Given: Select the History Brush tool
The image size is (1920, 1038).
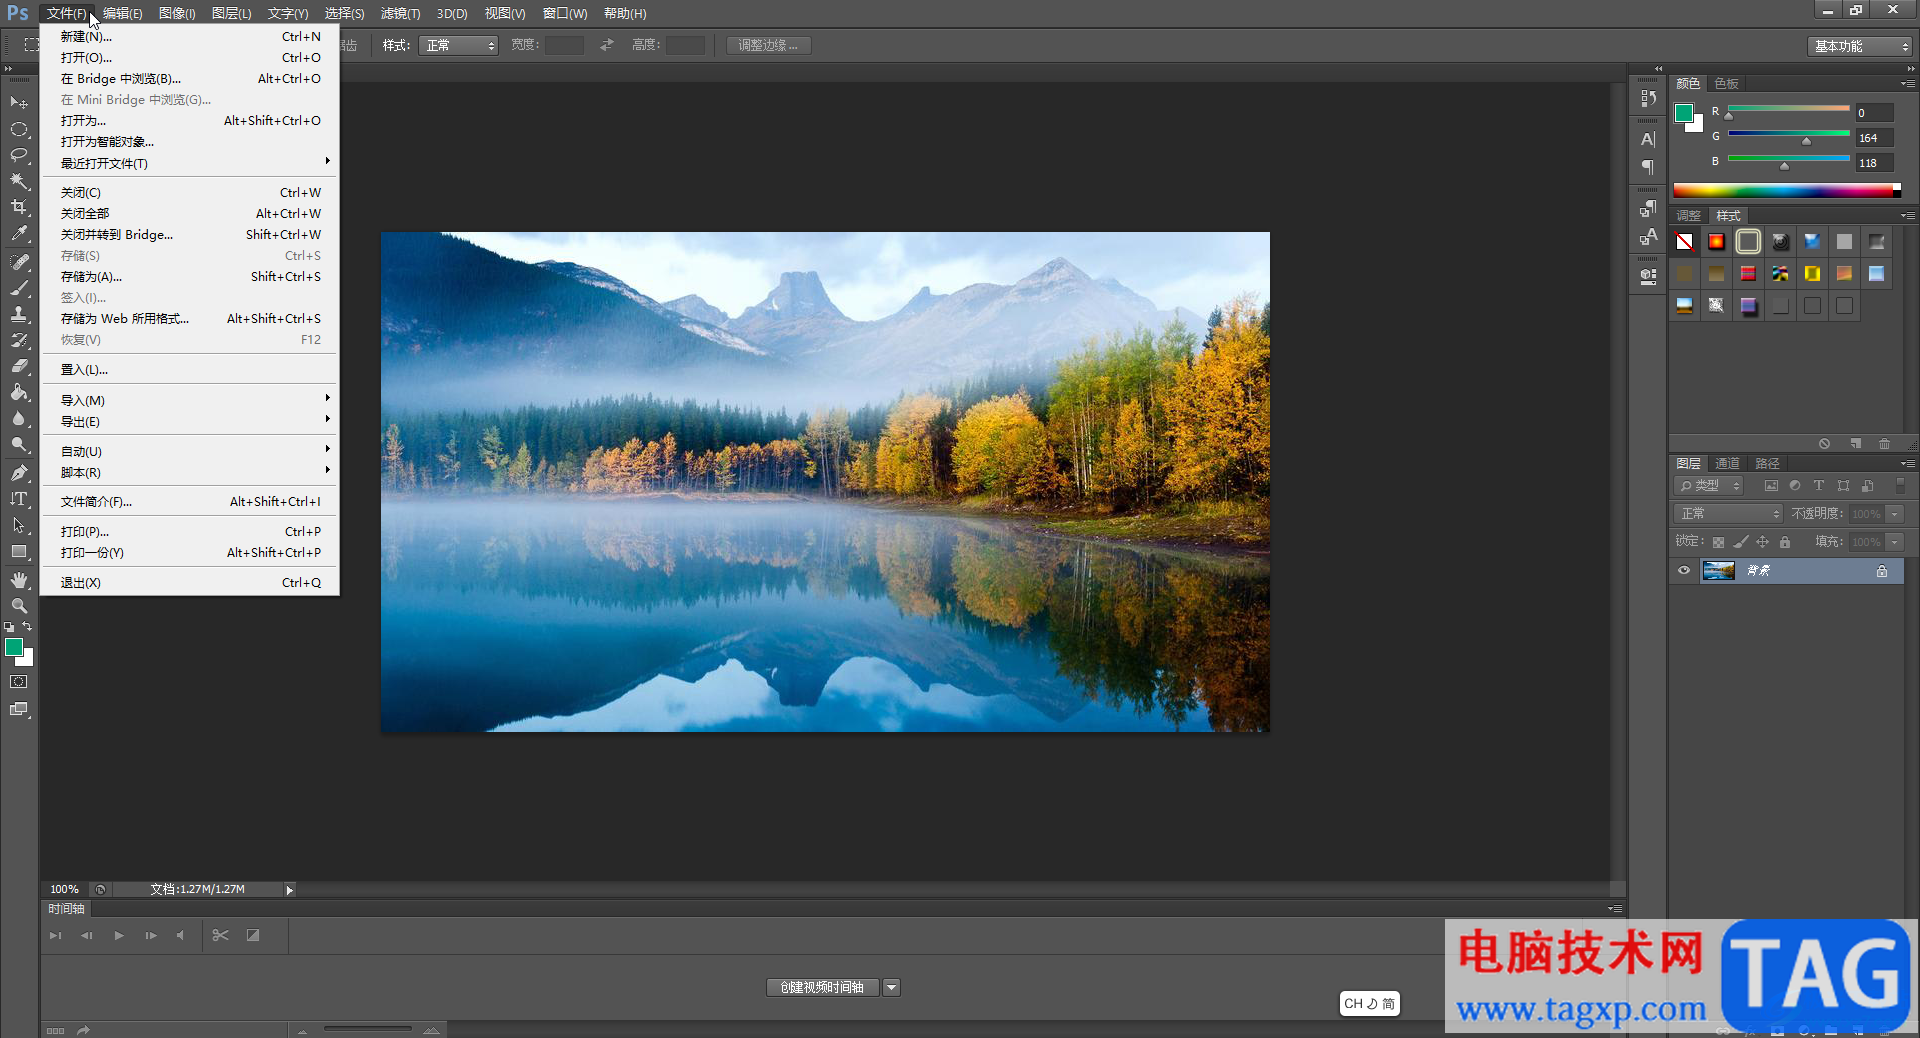Looking at the screenshot, I should [19, 340].
